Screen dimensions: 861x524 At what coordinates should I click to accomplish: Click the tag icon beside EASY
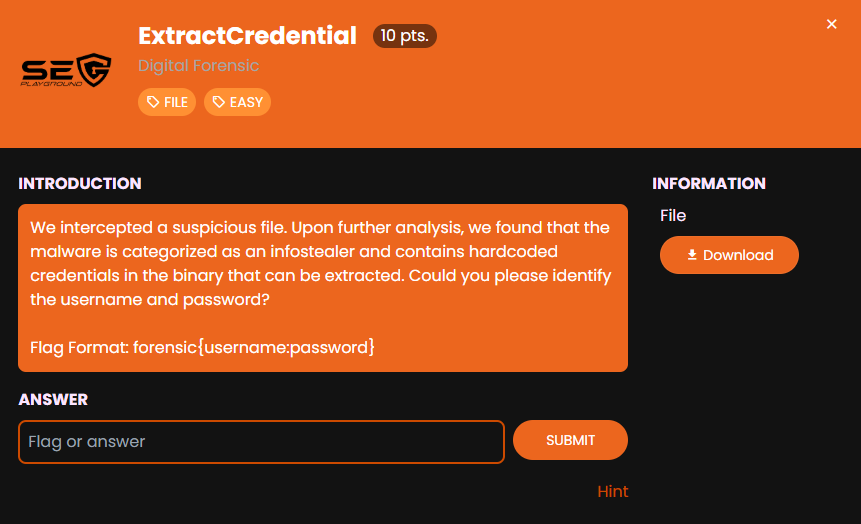[219, 102]
